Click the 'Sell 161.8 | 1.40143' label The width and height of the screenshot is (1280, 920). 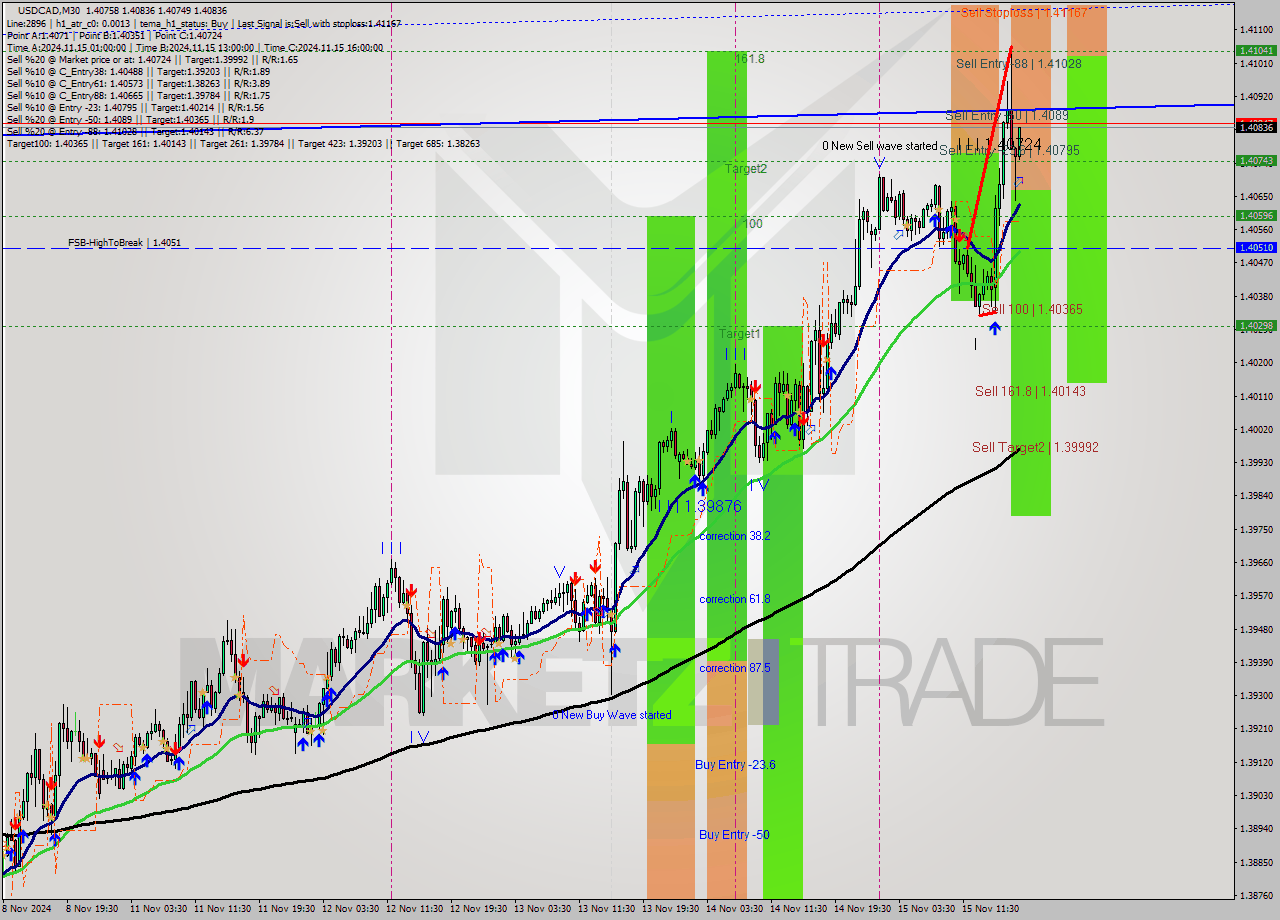1030,391
